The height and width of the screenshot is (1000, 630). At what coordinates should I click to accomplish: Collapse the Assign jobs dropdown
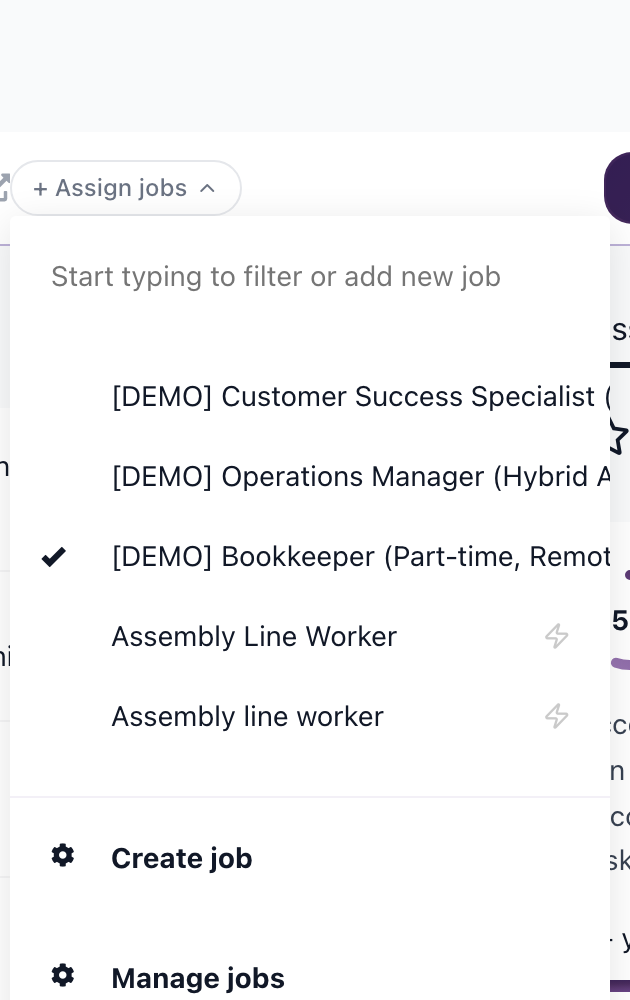[126, 188]
